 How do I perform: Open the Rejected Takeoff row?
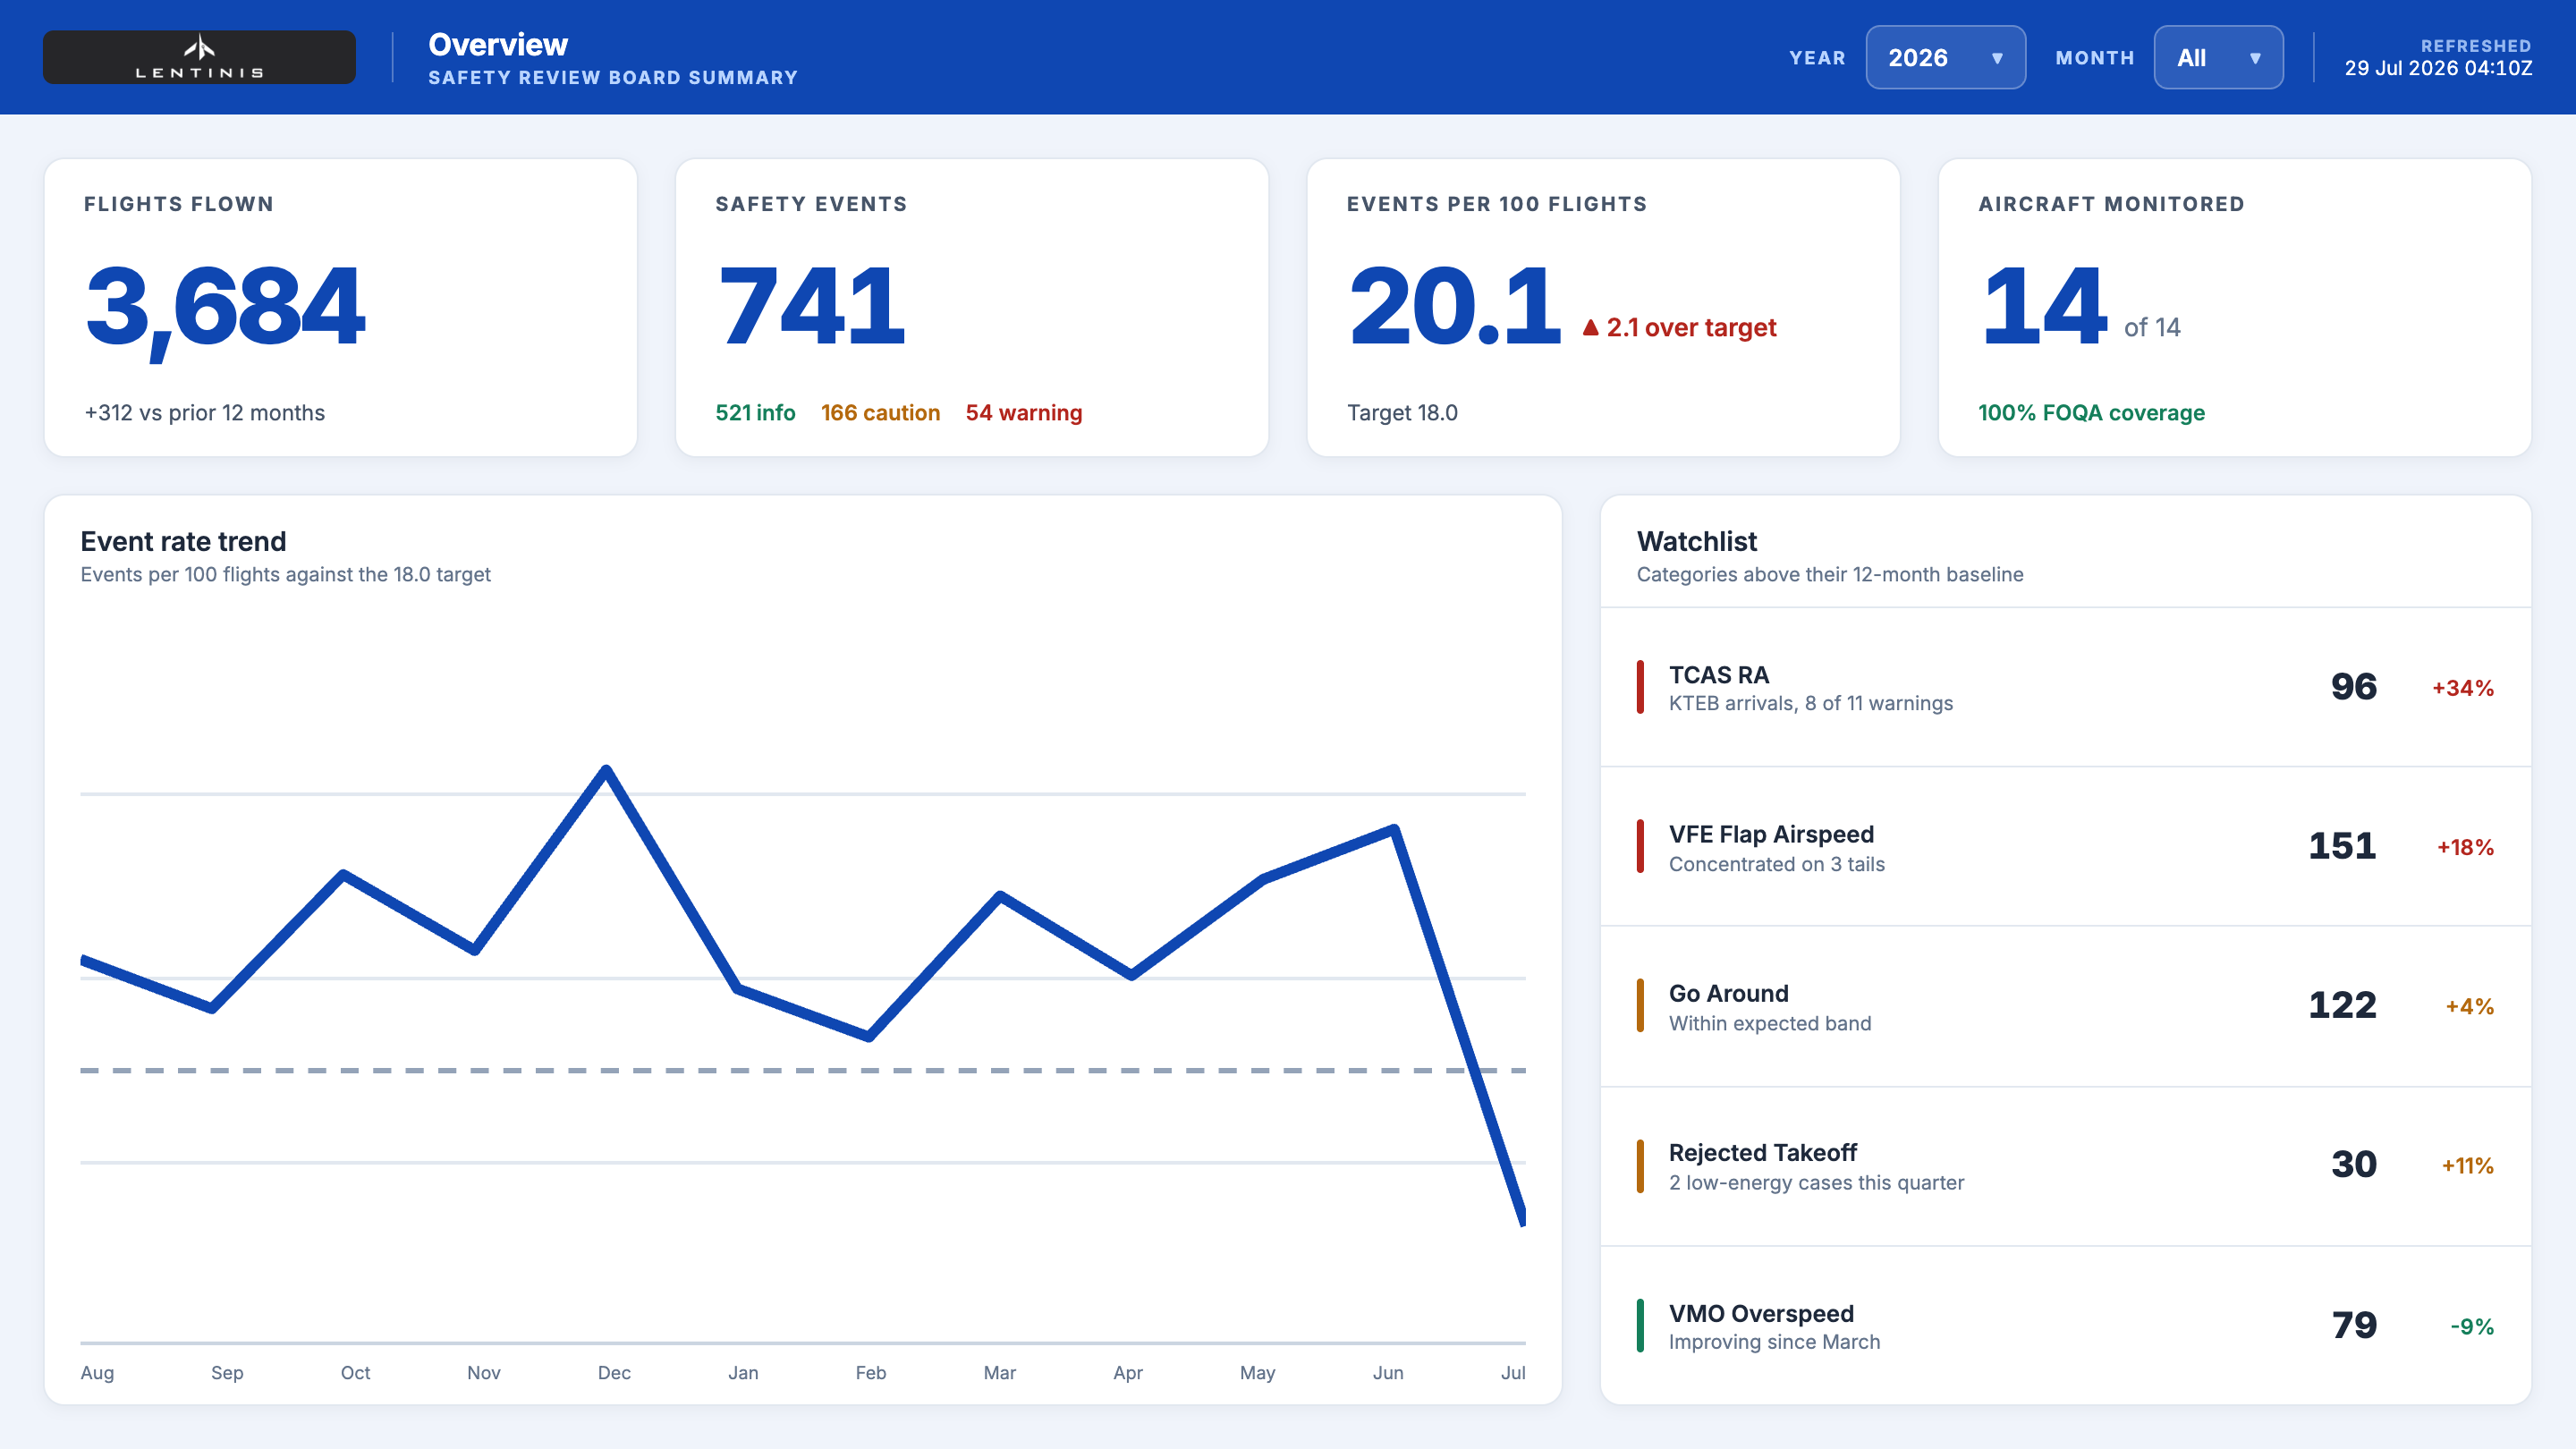[x=2065, y=1166]
